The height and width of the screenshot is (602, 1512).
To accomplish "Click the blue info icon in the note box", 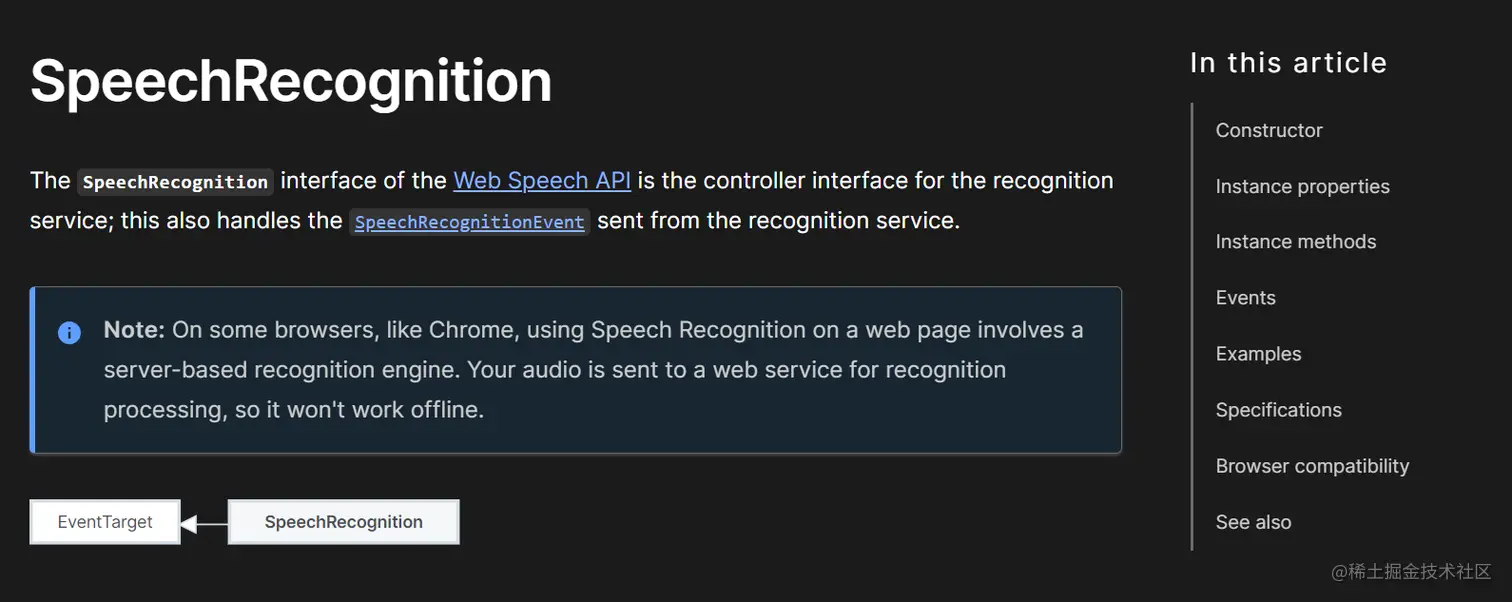I will tap(69, 333).
